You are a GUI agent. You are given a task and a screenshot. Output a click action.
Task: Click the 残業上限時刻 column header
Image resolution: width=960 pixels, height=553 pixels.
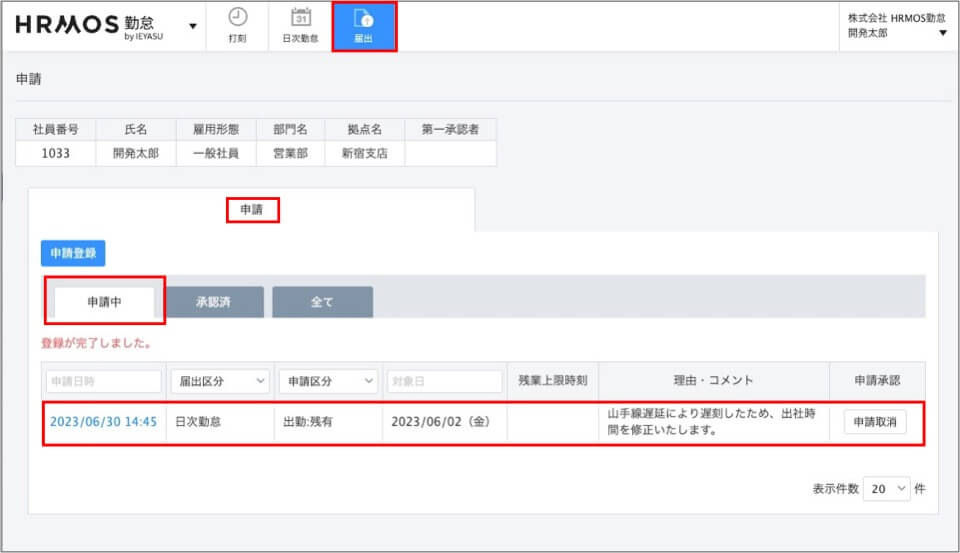click(552, 381)
